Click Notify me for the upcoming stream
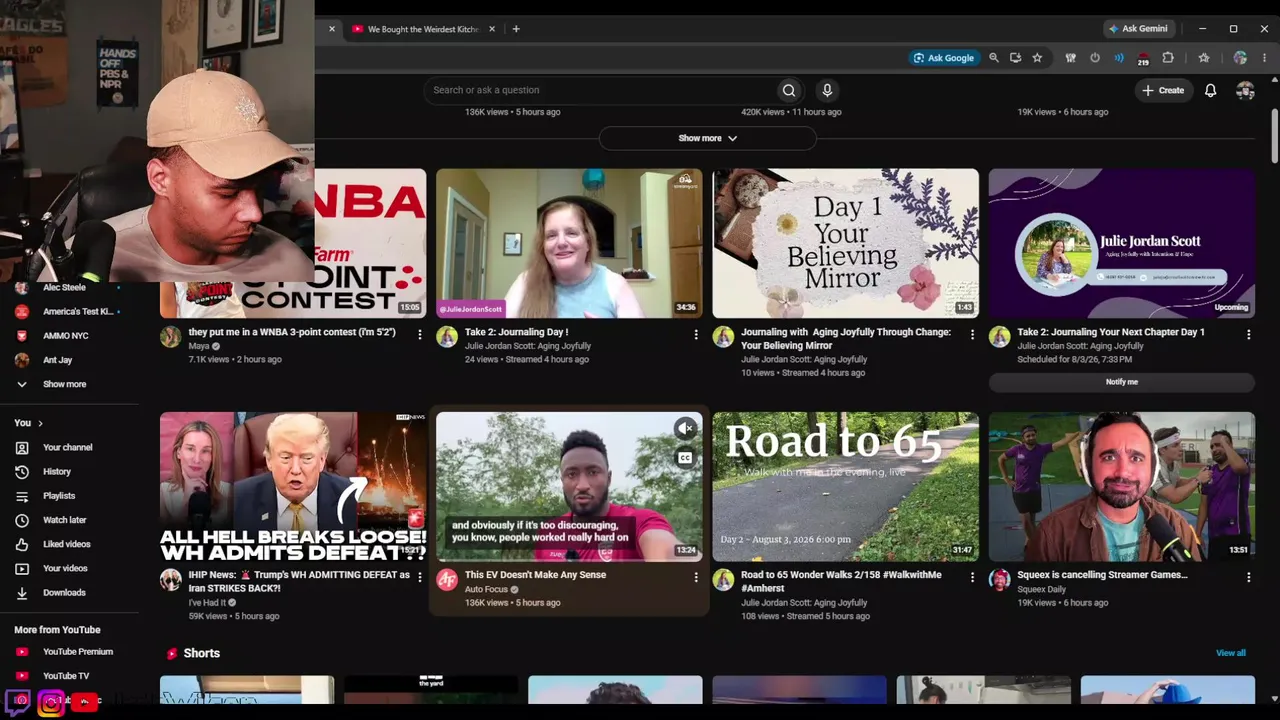Screen dimensions: 1280x720 1122,382
